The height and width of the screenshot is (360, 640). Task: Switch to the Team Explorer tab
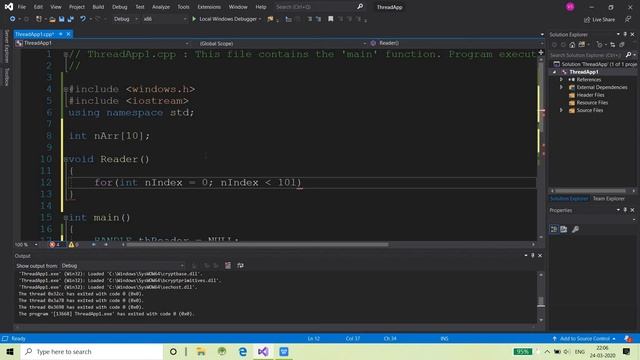tap(609, 199)
